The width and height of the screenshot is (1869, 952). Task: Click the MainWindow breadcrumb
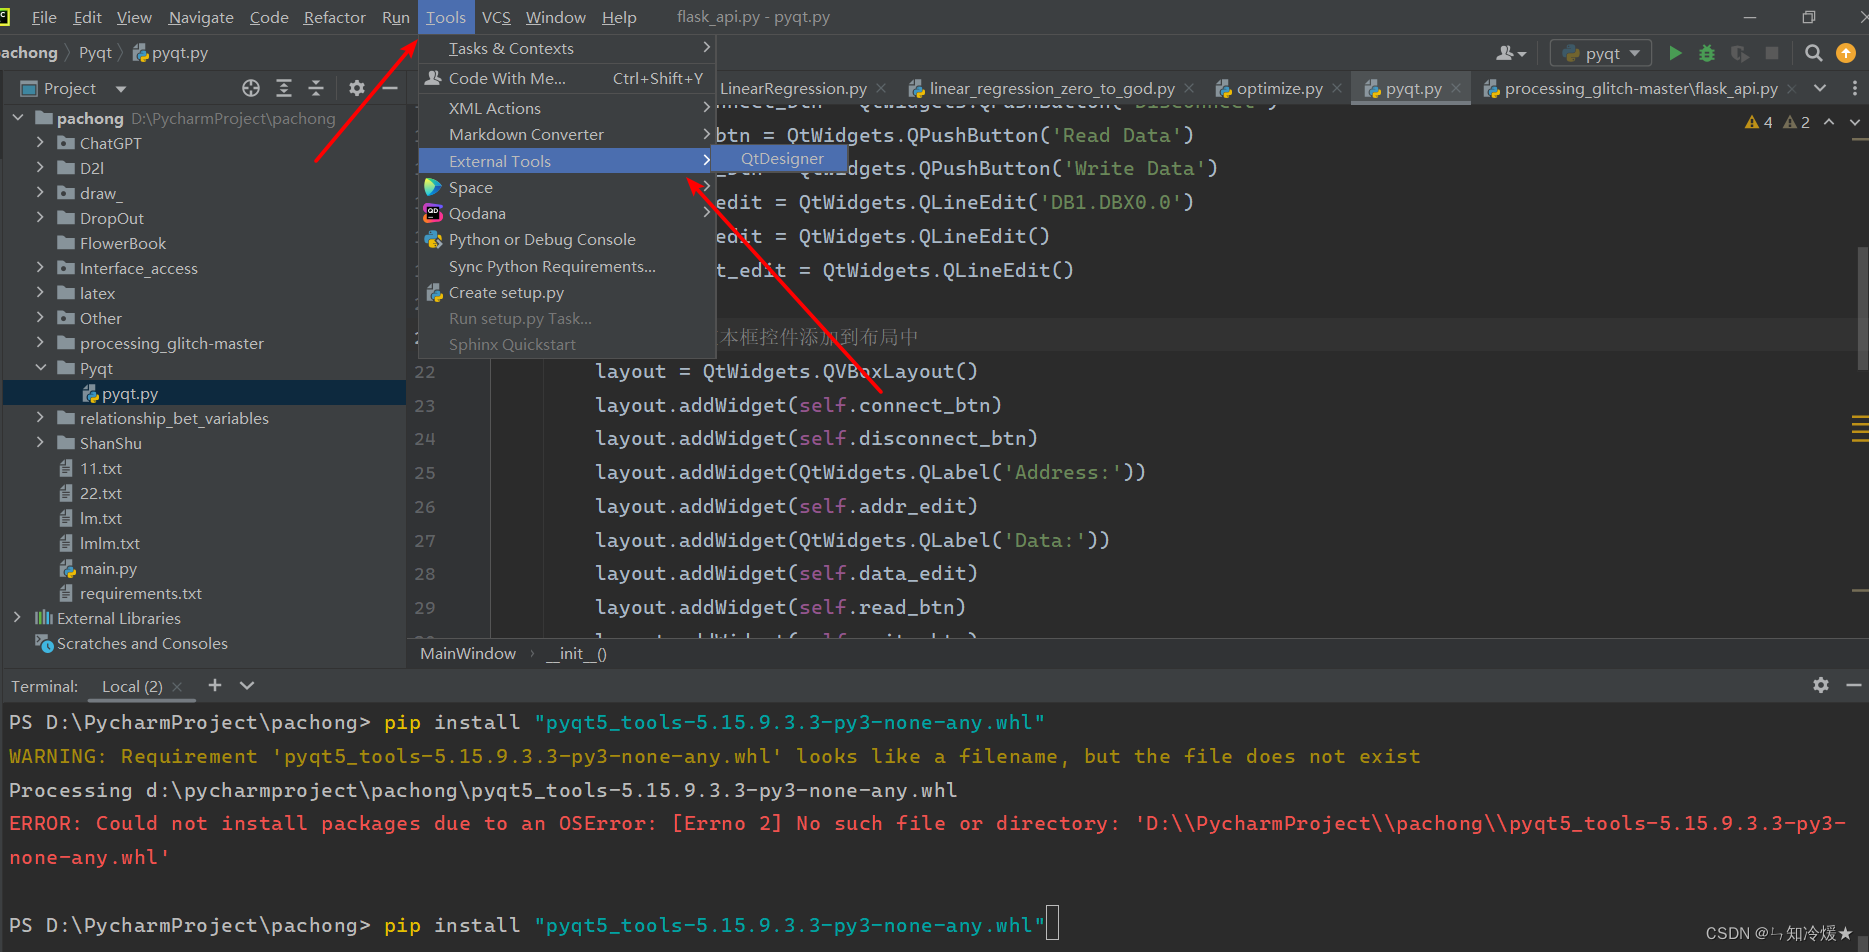tap(468, 654)
